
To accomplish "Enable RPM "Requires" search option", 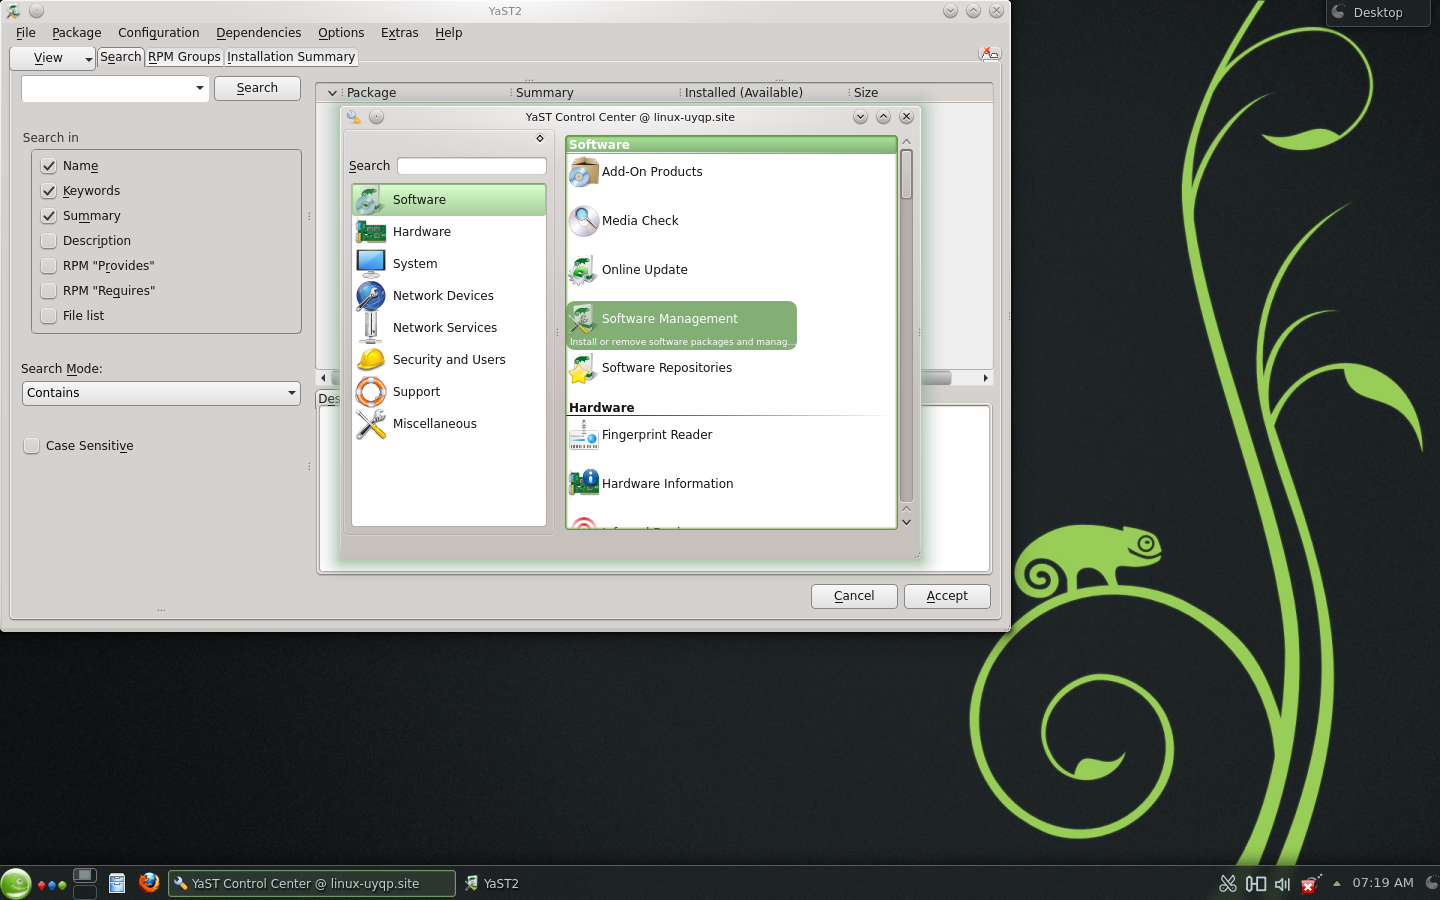I will point(48,291).
